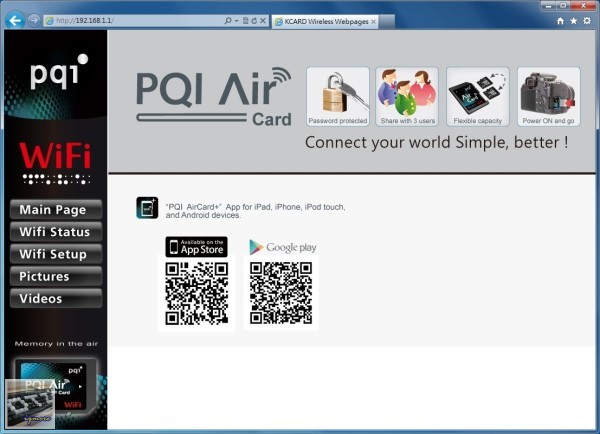Open Wifi Status from the sidebar
600x434 pixels.
click(x=56, y=232)
